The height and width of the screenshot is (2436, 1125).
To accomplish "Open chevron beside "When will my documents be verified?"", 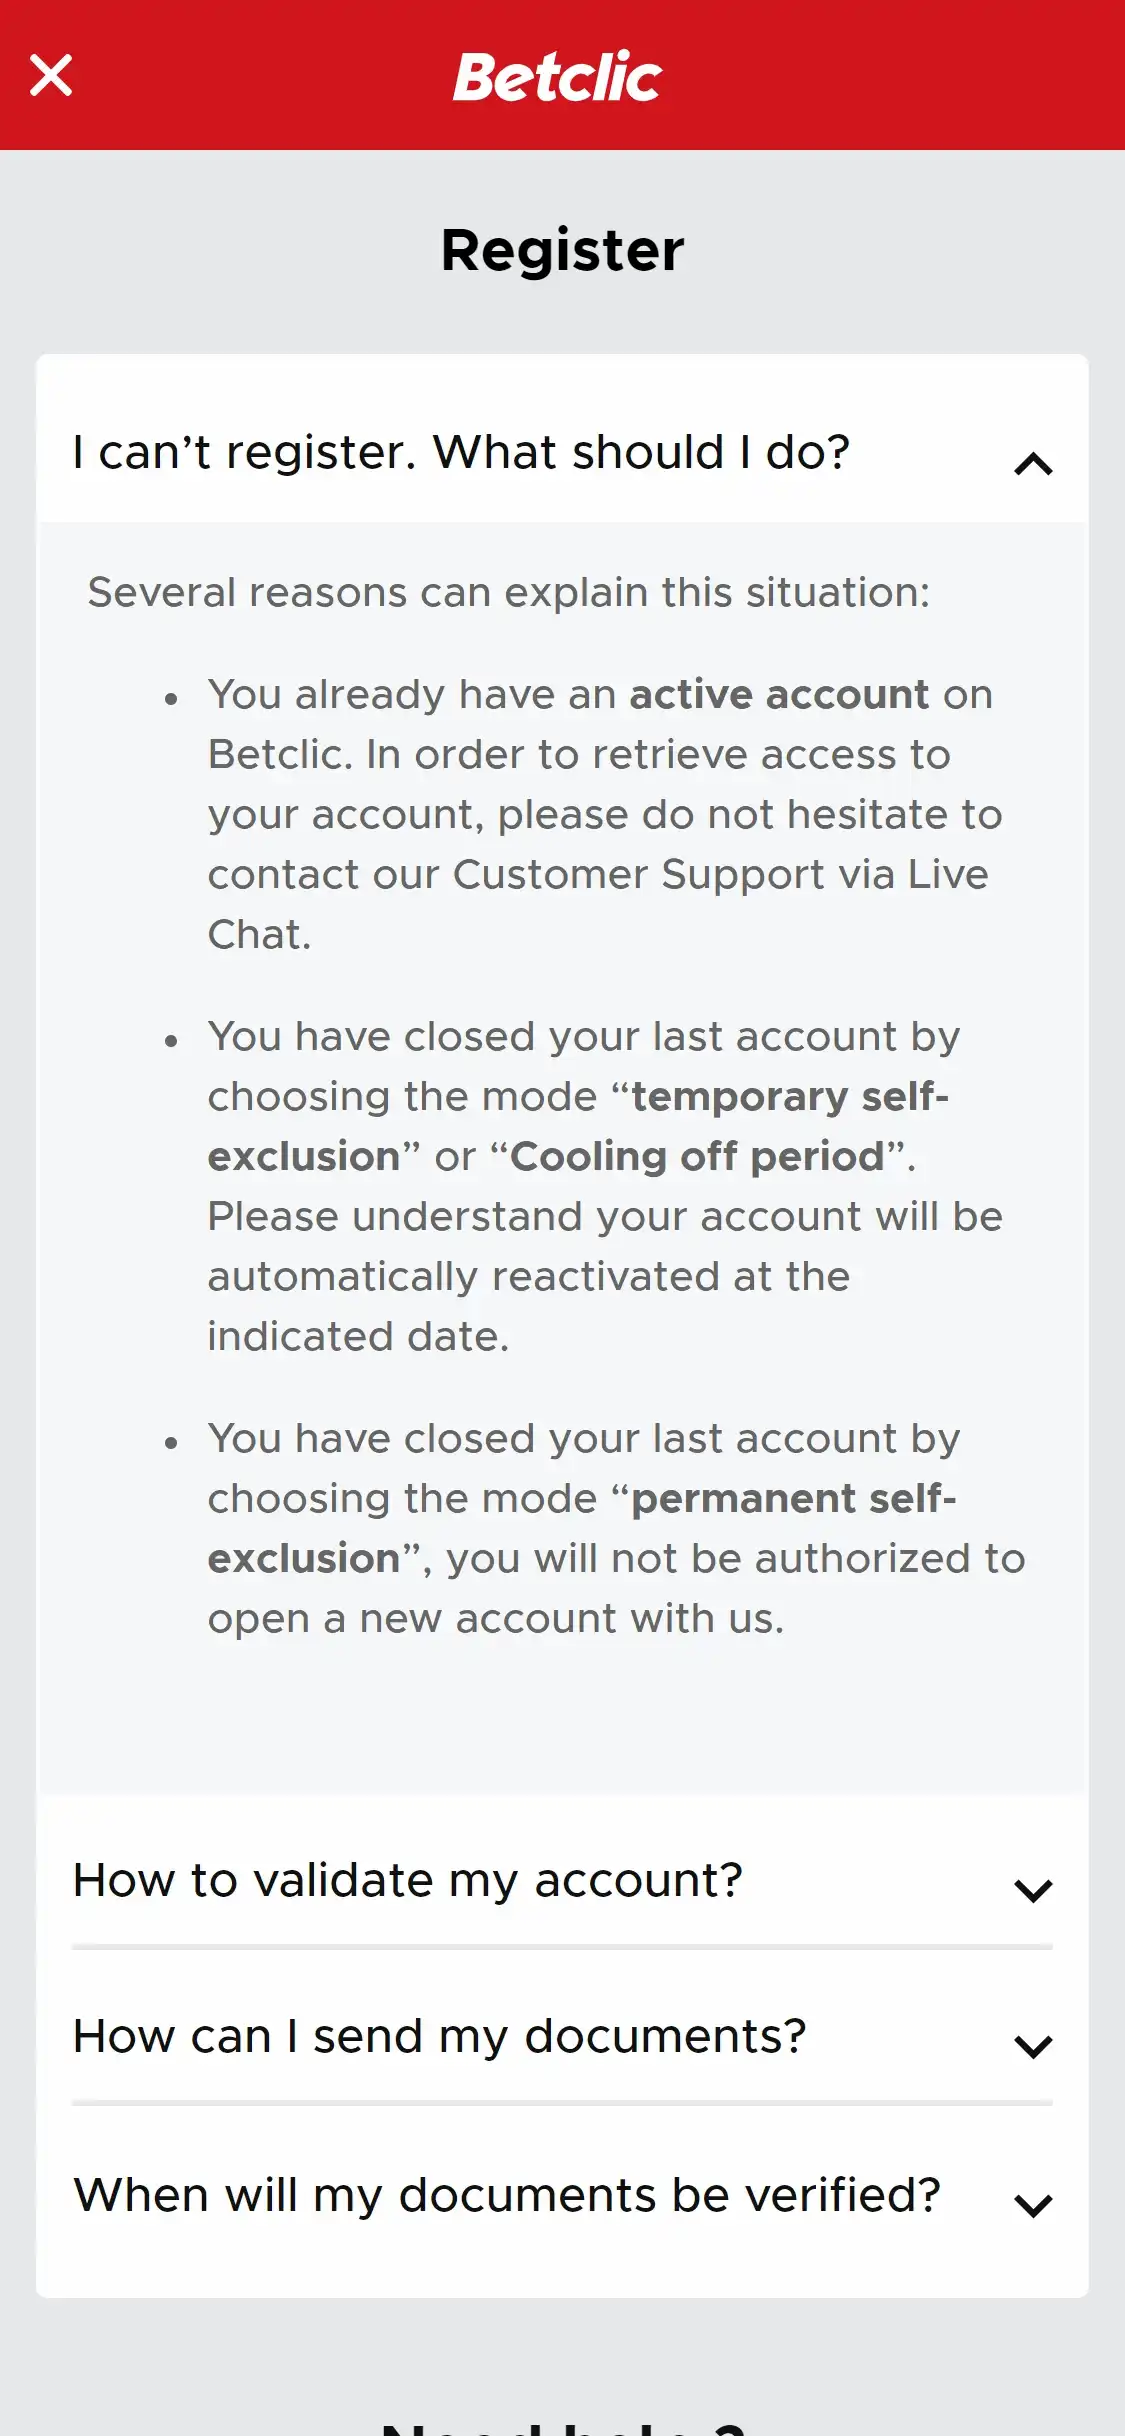I will pyautogui.click(x=1033, y=2205).
